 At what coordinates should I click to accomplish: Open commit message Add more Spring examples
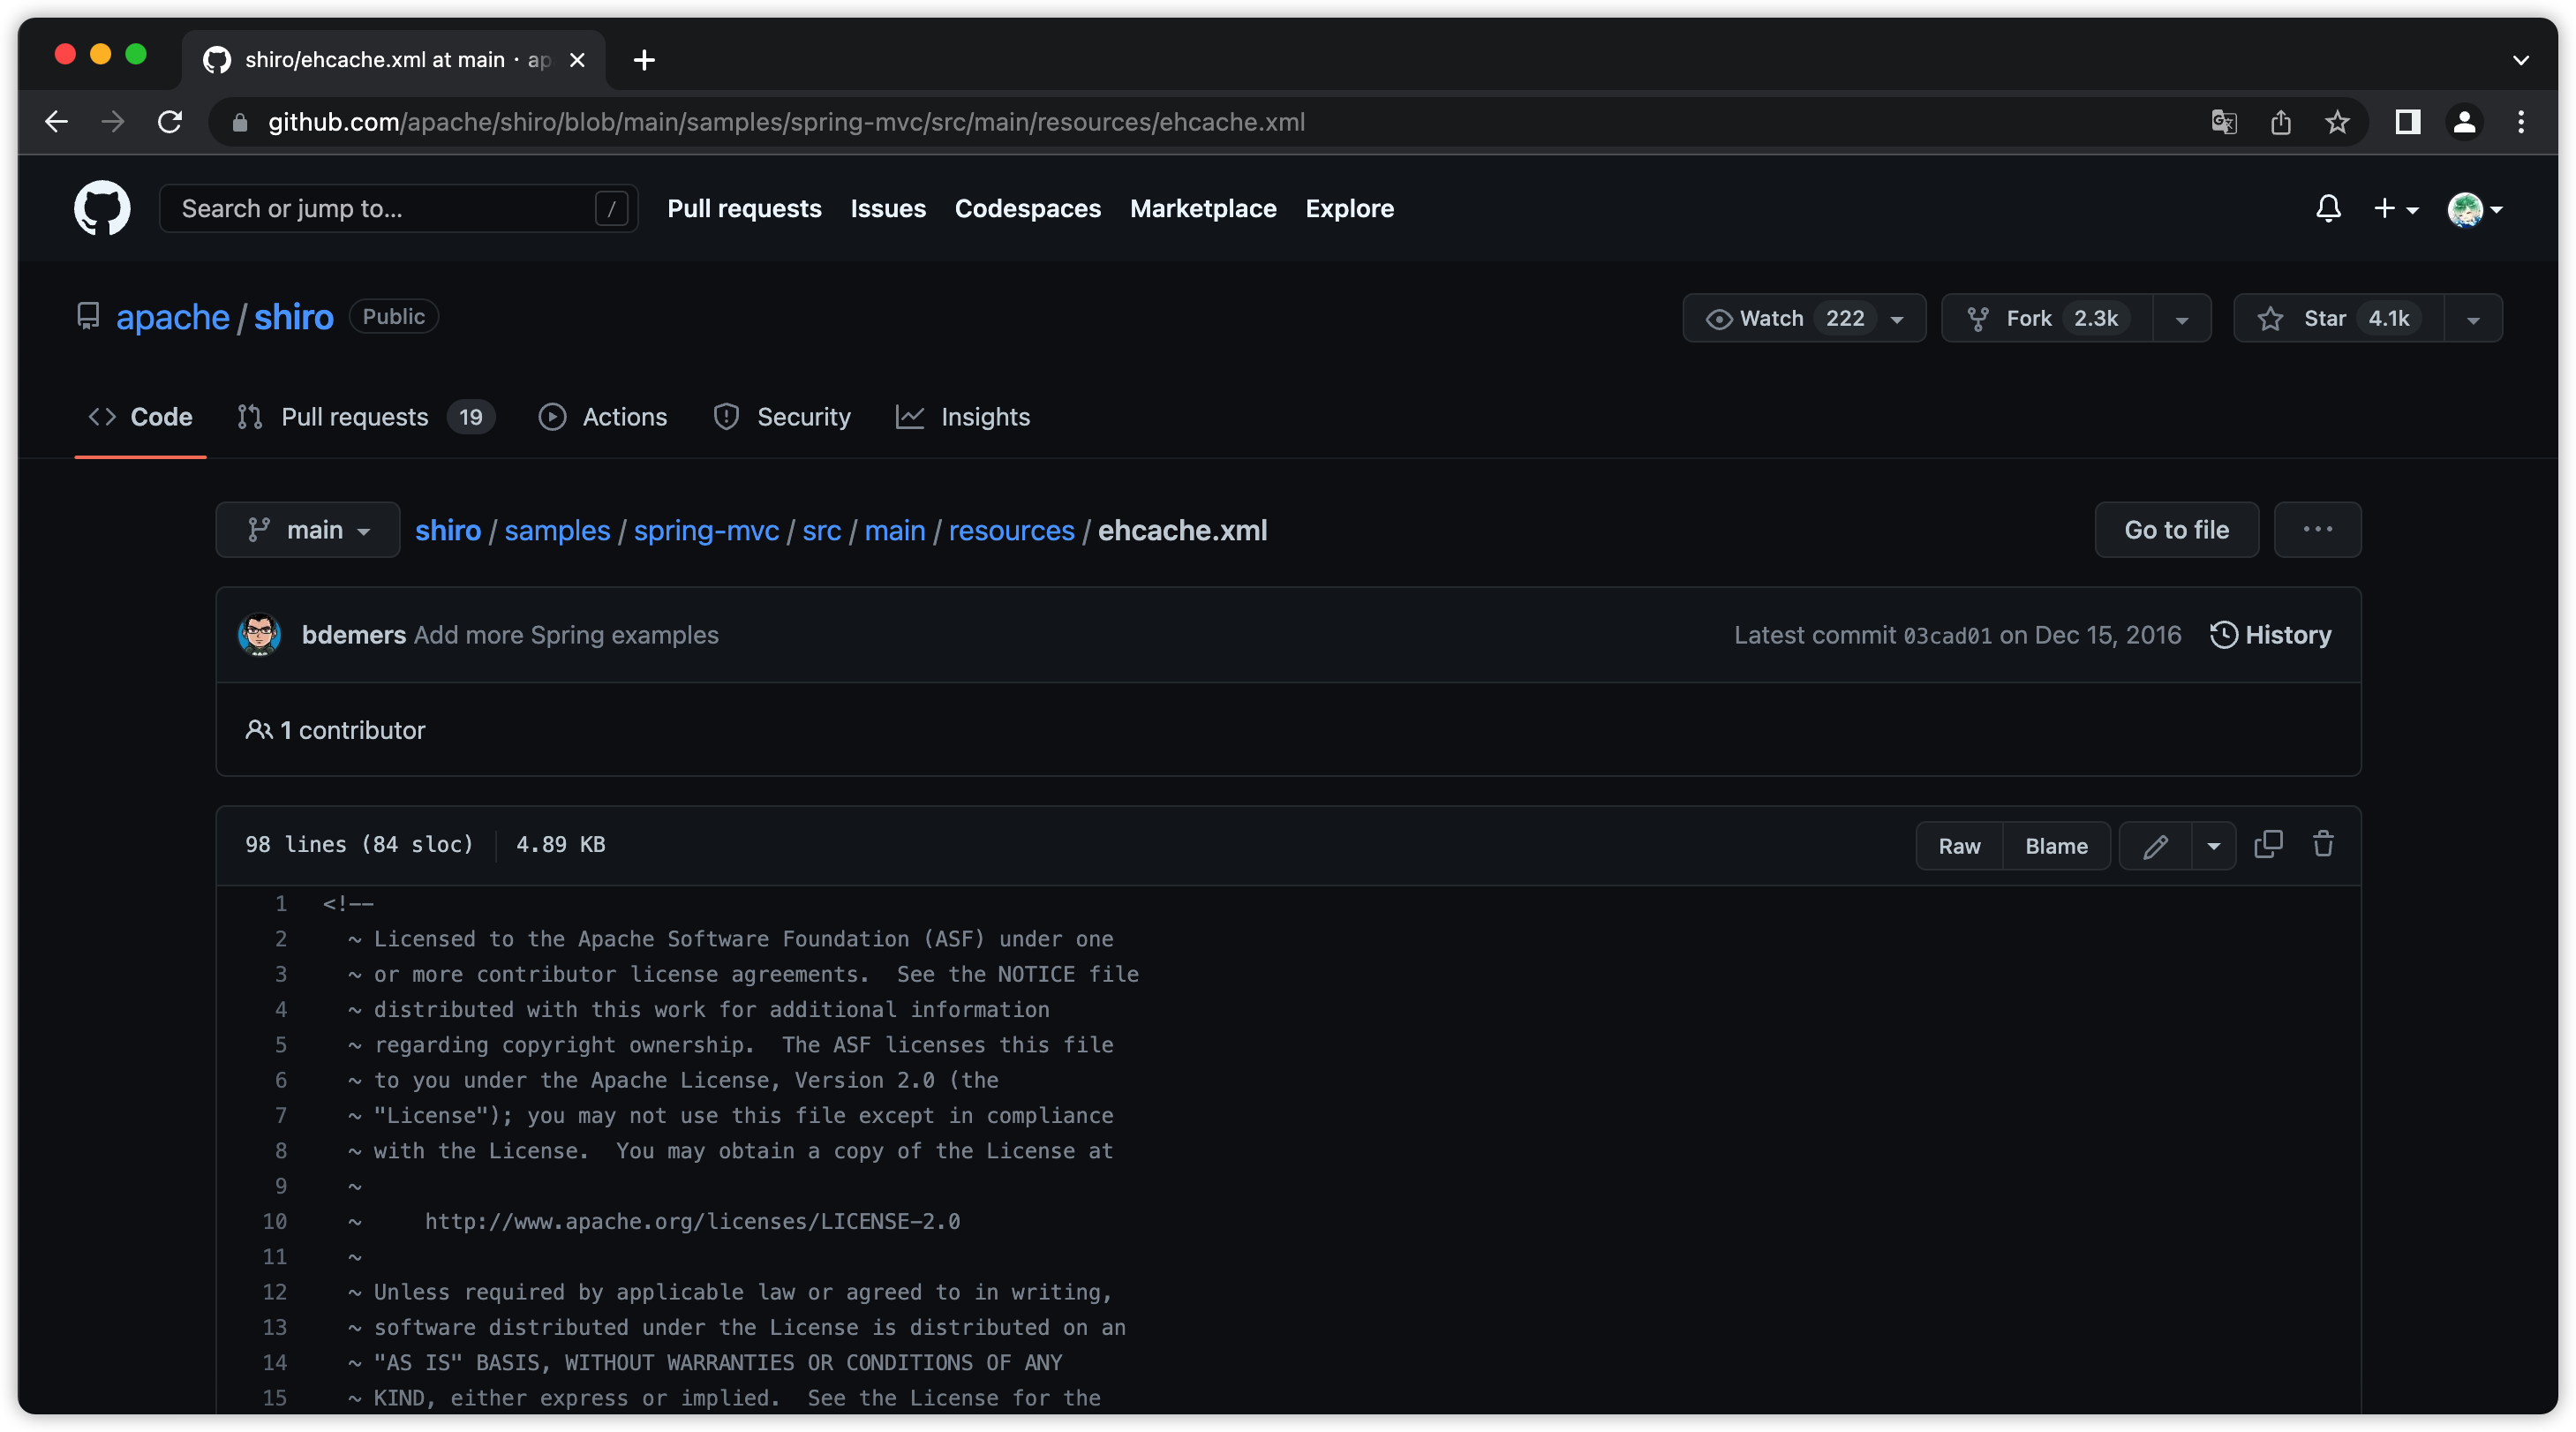click(566, 634)
